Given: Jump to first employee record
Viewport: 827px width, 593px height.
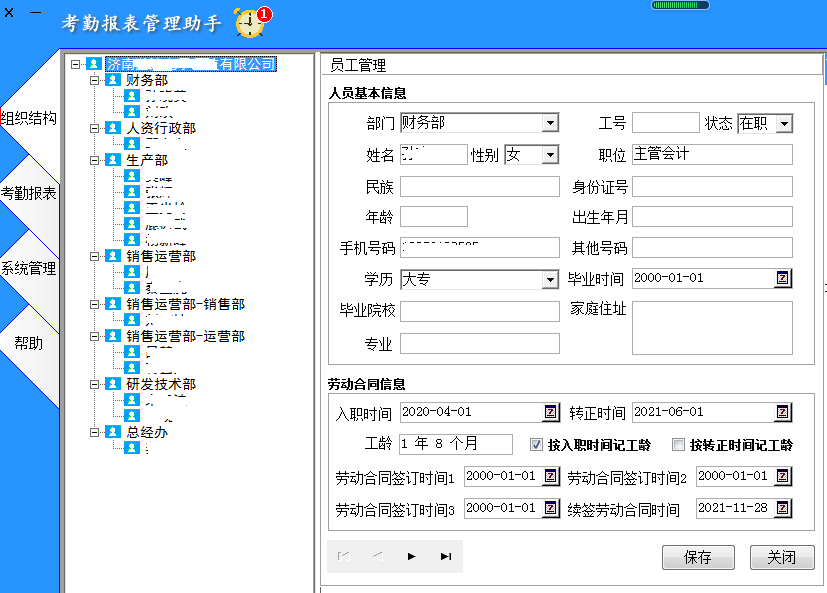Looking at the screenshot, I should 343,556.
